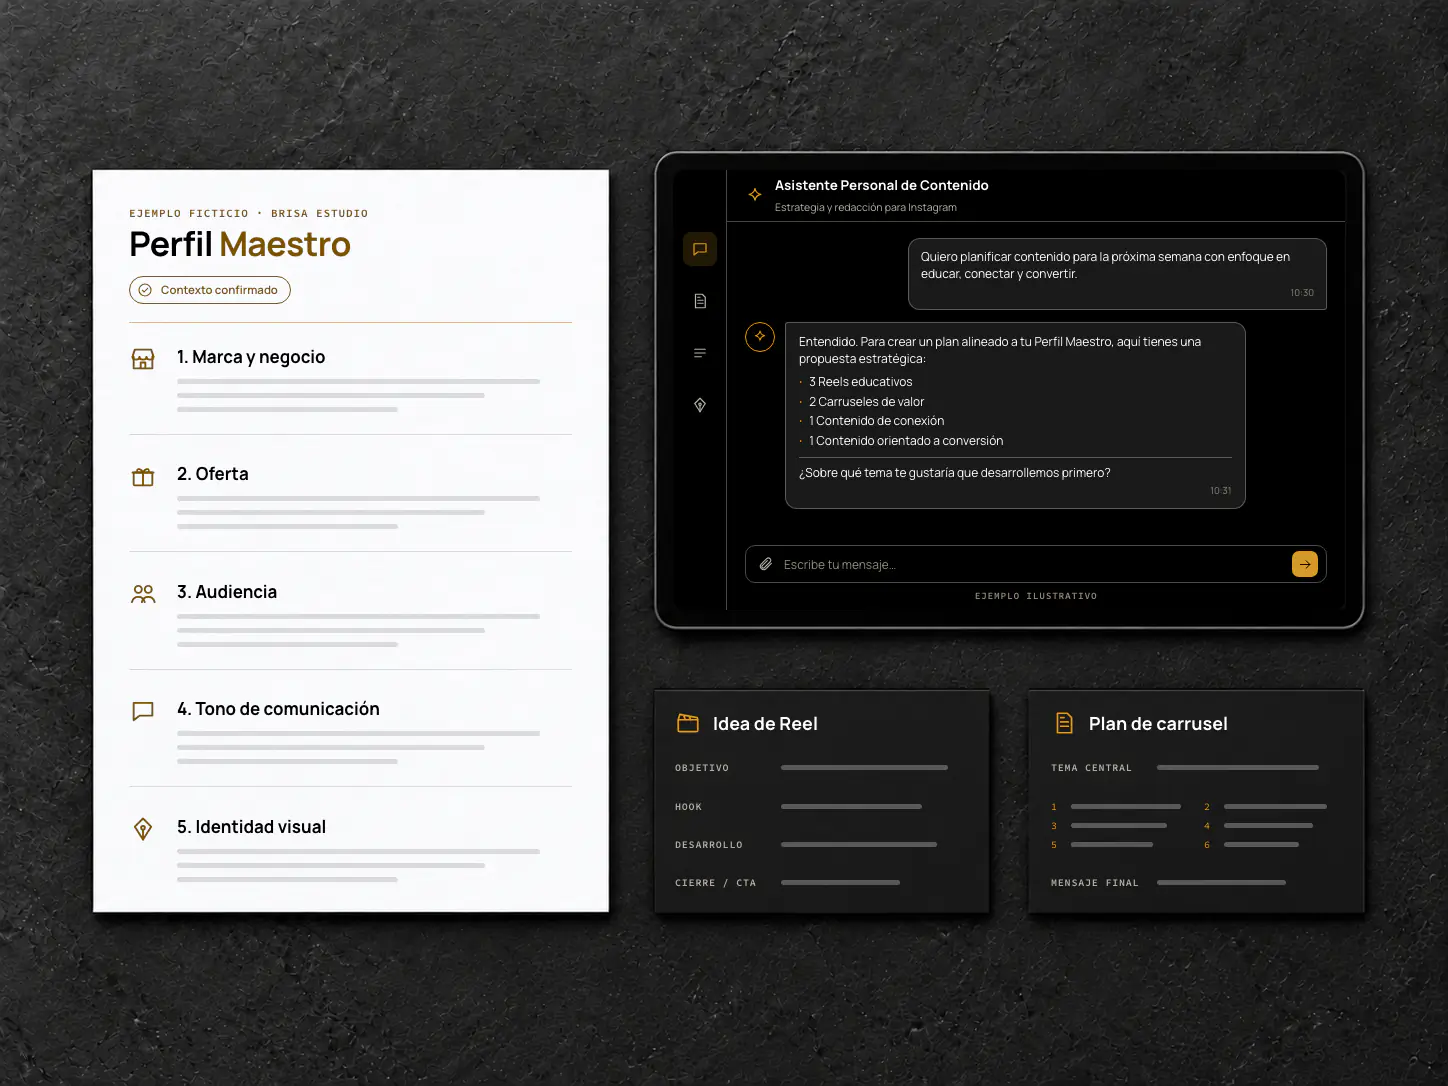
Task: Click the check circle icon in Contexto confirmado
Action: coord(145,290)
